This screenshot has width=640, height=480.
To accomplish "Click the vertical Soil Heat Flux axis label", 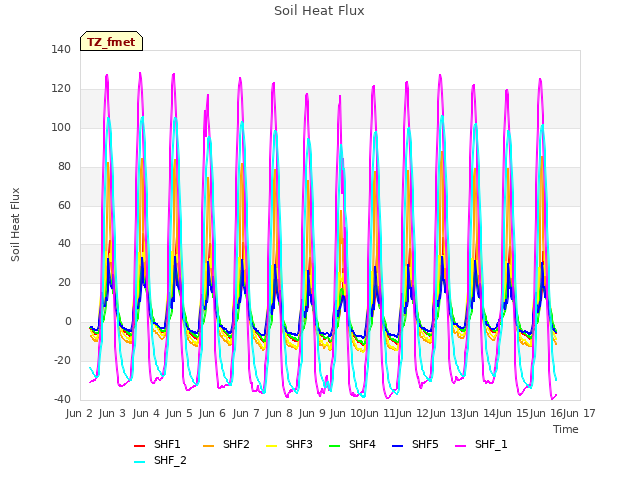I will pos(15,224).
